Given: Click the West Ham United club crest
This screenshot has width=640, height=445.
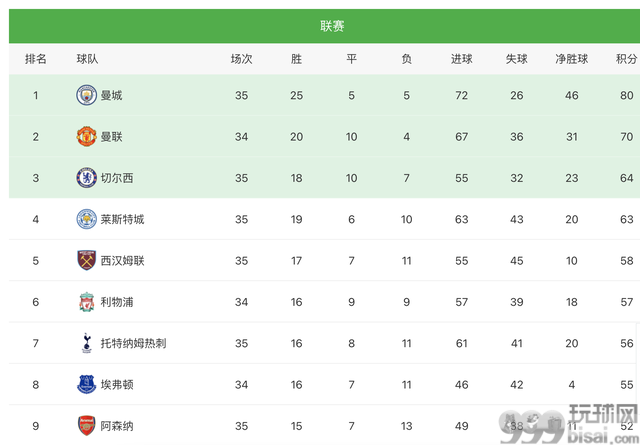Looking at the screenshot, I should point(87,260).
